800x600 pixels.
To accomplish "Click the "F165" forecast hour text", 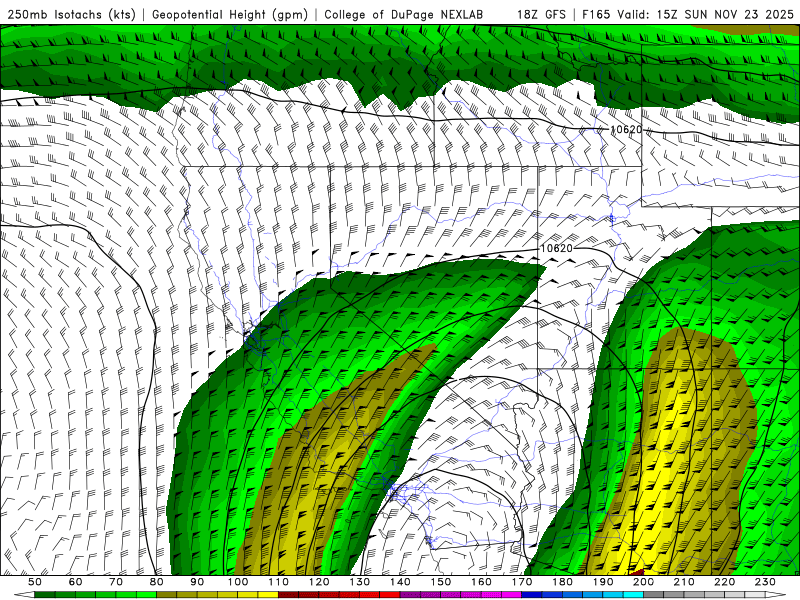I will tap(596, 14).
